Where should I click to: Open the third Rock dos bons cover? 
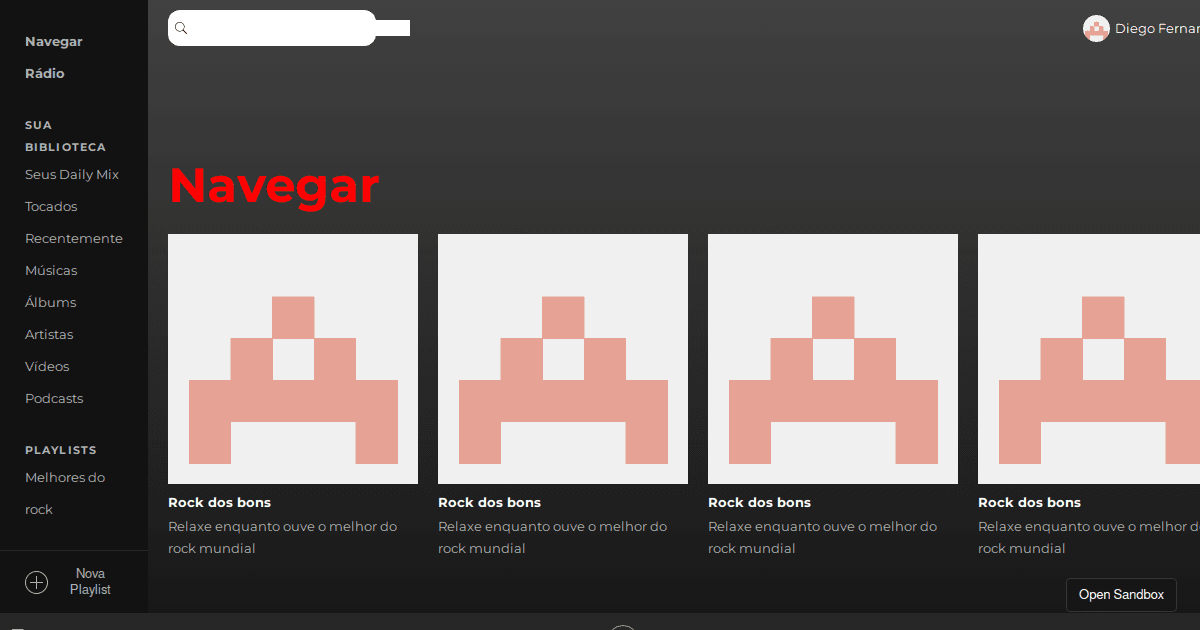pyautogui.click(x=833, y=359)
